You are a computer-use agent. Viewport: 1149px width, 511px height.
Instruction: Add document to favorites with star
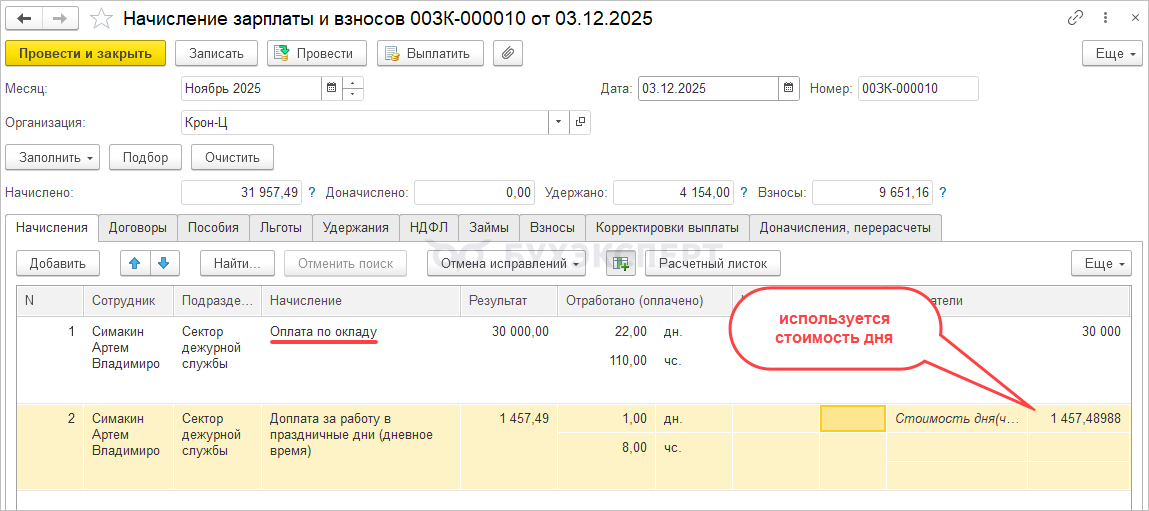coord(100,19)
